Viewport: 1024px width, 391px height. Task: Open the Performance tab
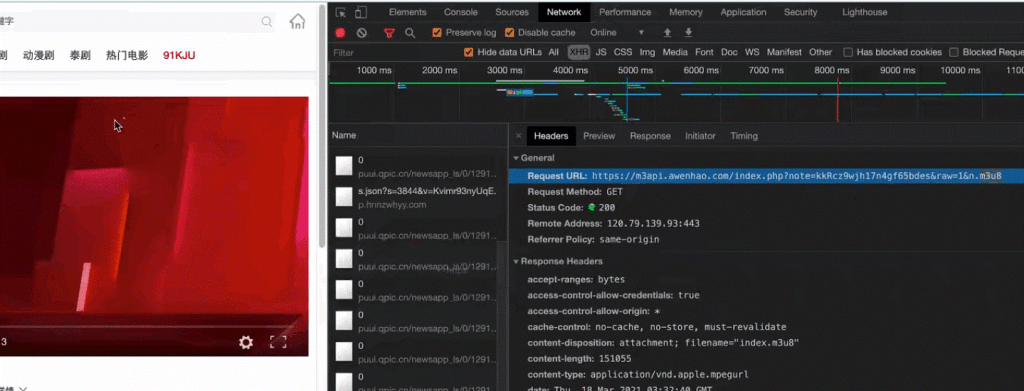pyautogui.click(x=625, y=12)
